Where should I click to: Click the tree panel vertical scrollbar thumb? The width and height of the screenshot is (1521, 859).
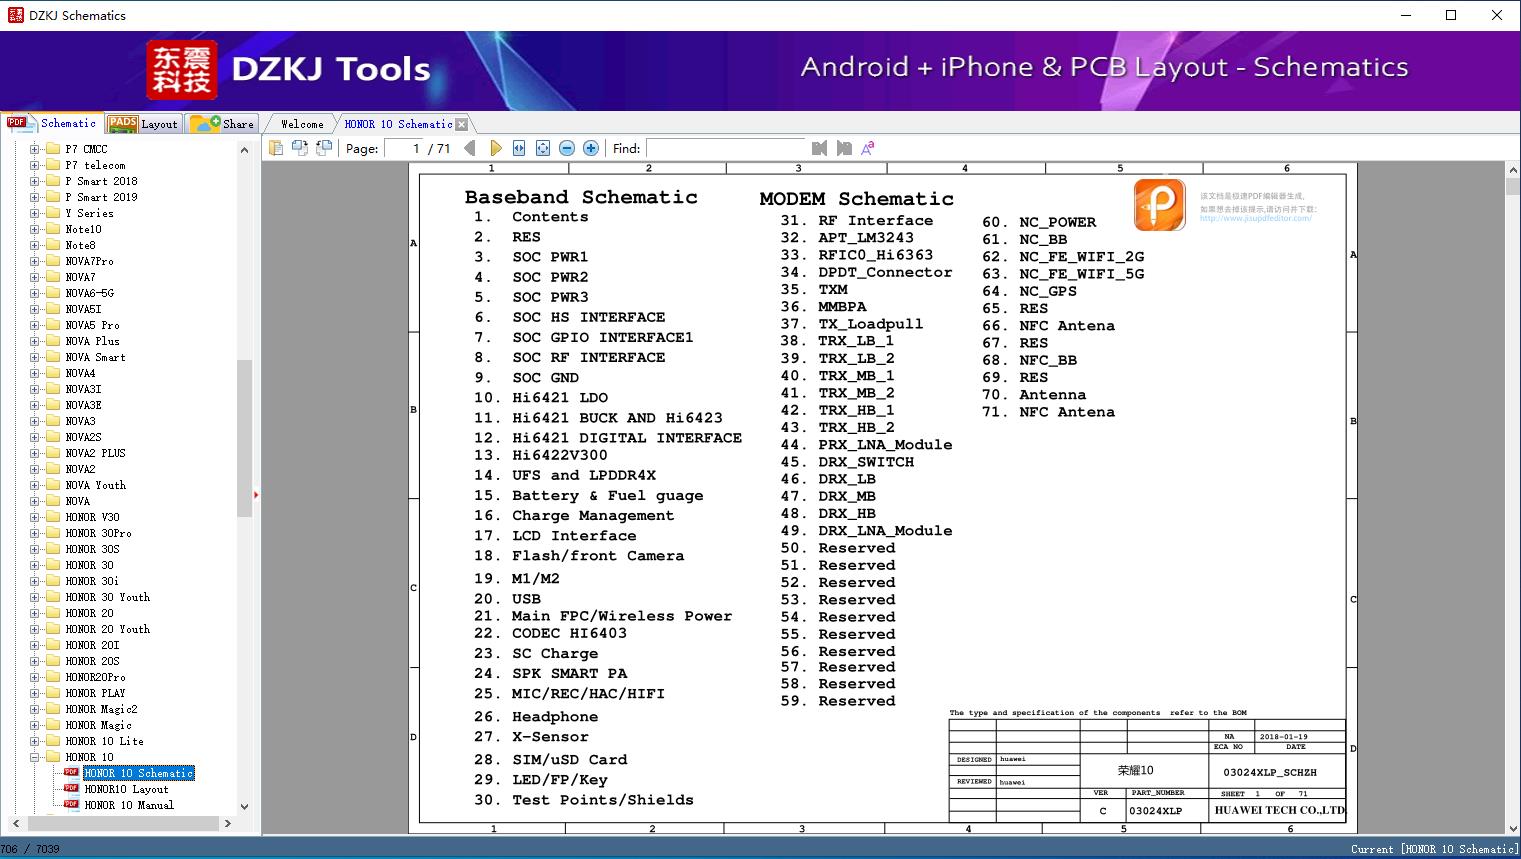pos(244,438)
